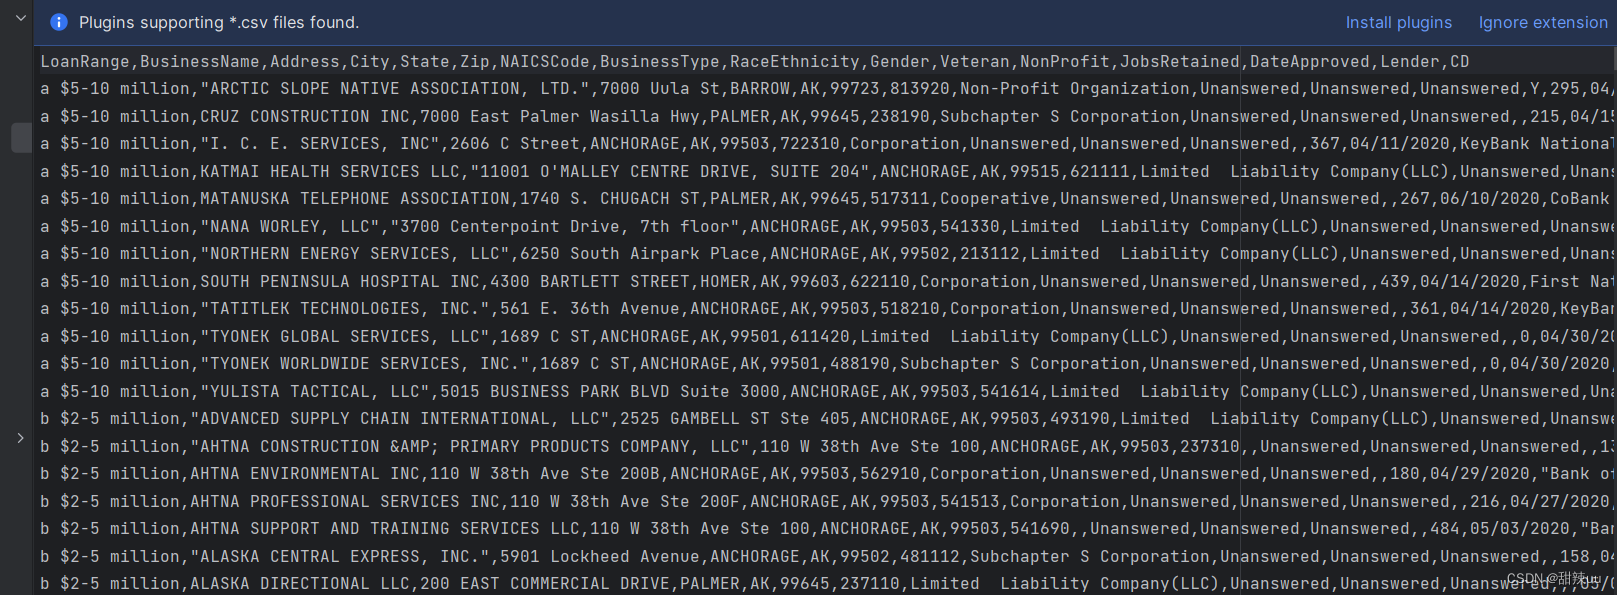
Task: Collapse the chevron at the top of the gutter
Action: coord(20,18)
